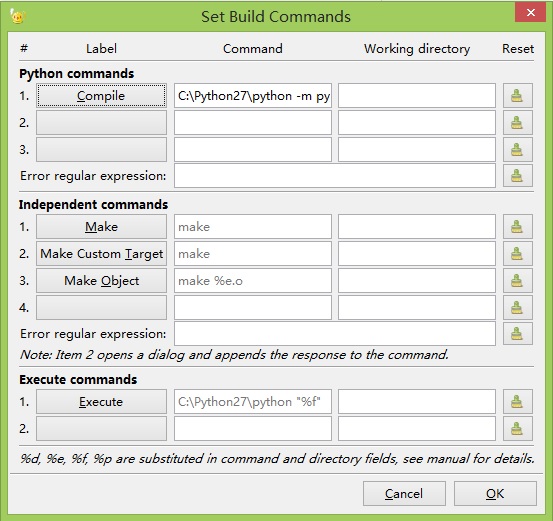Viewport: 553px width, 521px height.
Task: Confirm build commands with OK
Action: point(495,493)
